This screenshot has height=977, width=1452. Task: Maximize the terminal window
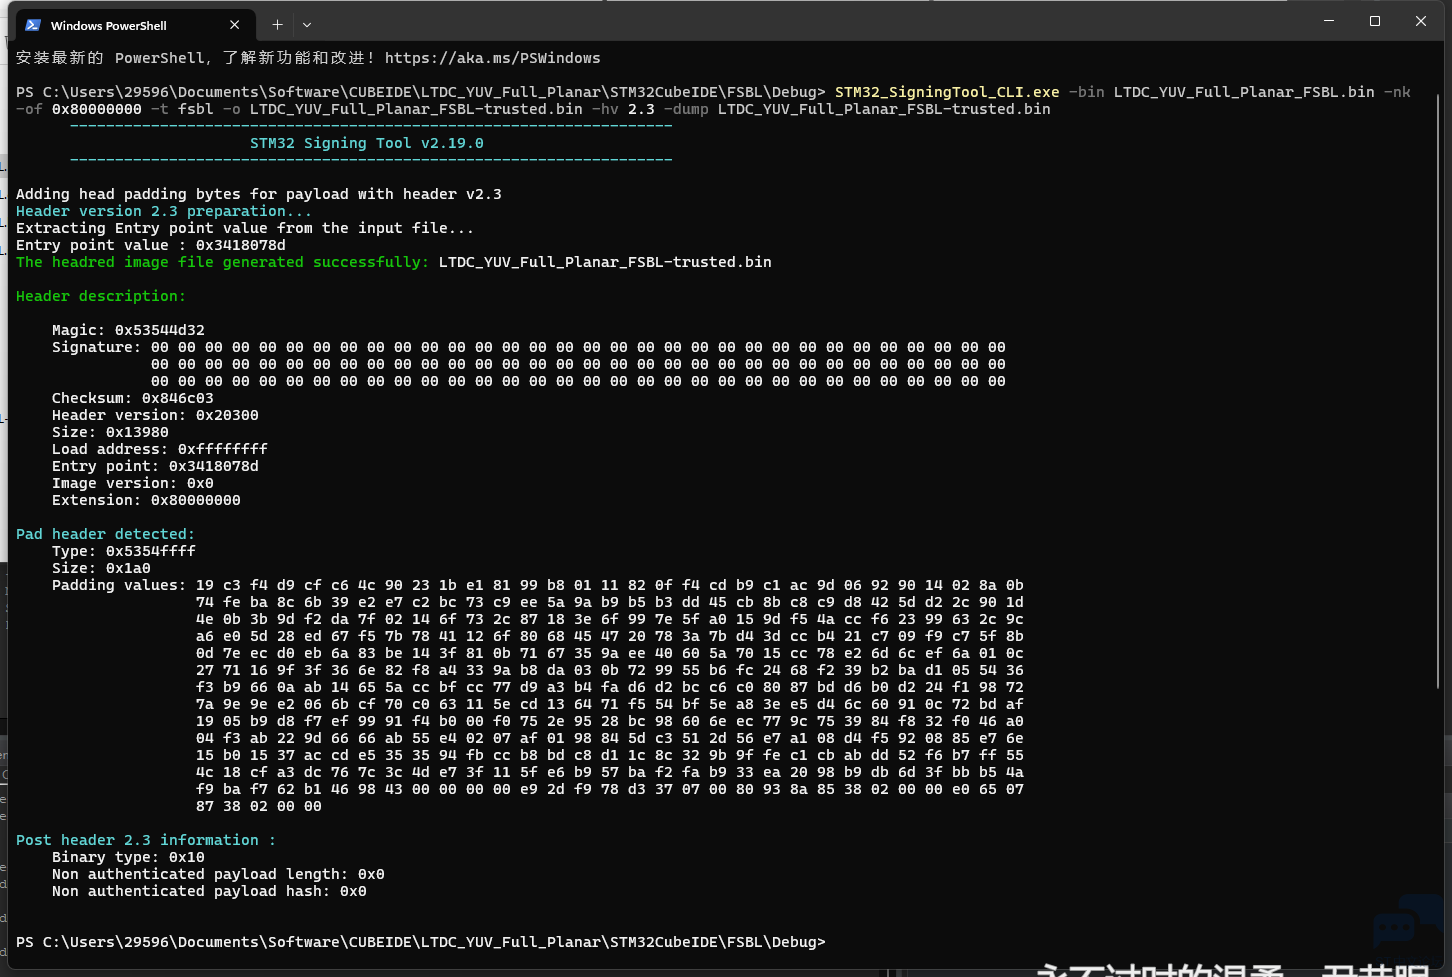click(x=1375, y=21)
